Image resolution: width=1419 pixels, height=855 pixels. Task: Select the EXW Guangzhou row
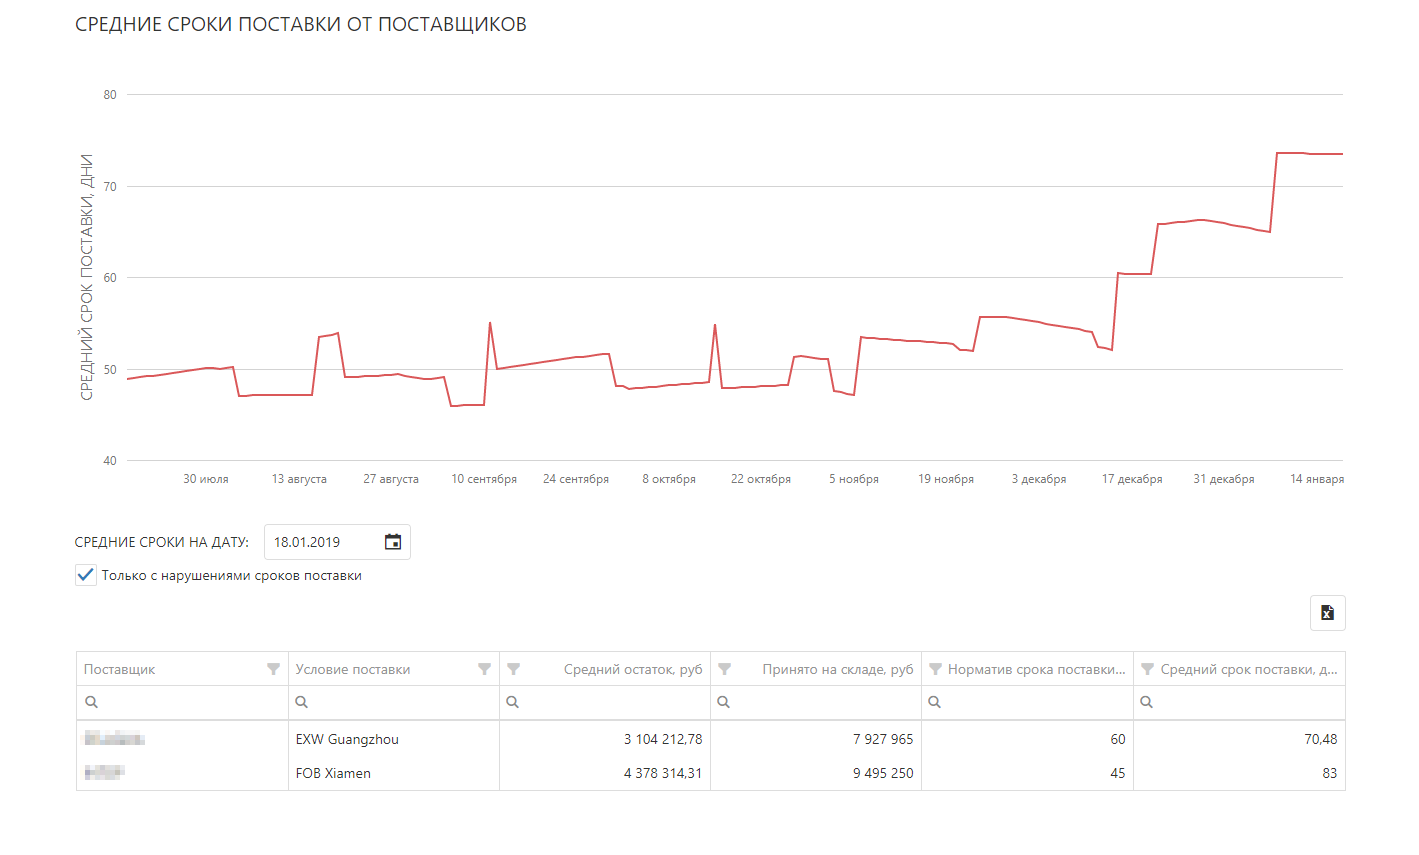tap(347, 739)
